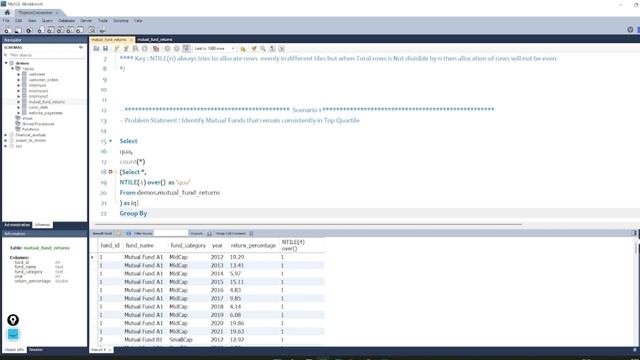The image size is (640, 360).
Task: Switch to the Session tab
Action: point(36,350)
